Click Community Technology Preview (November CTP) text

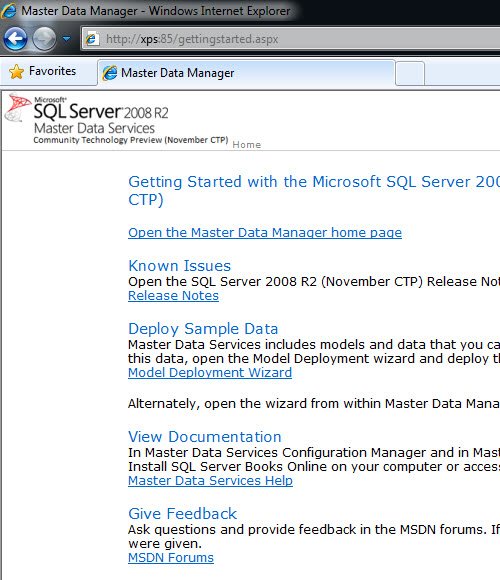131,140
